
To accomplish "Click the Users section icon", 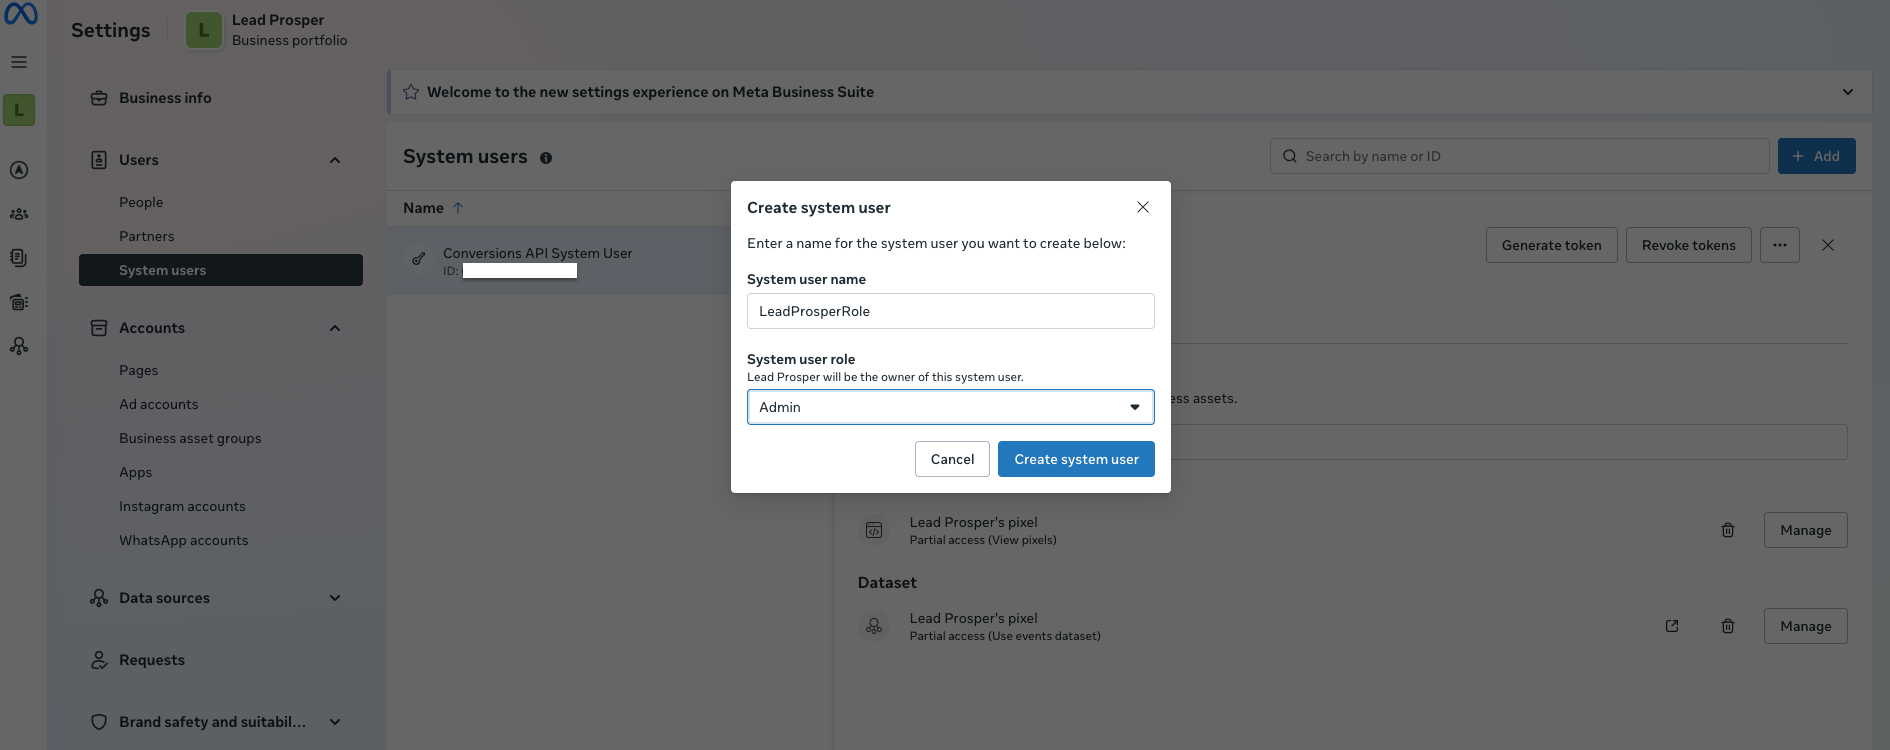I will pyautogui.click(x=99, y=160).
